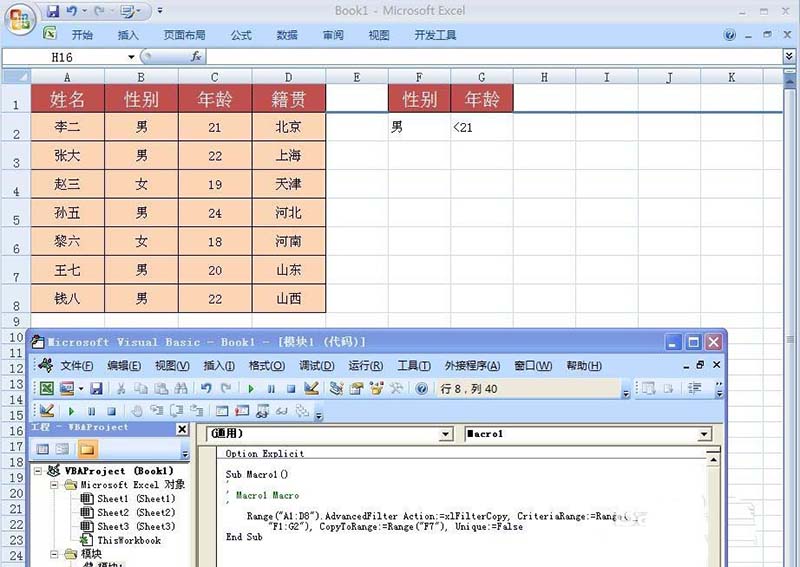Viewport: 800px width, 567px height.
Task: Click the Paste icon in VBA standard toolbar
Action: (x=161, y=389)
